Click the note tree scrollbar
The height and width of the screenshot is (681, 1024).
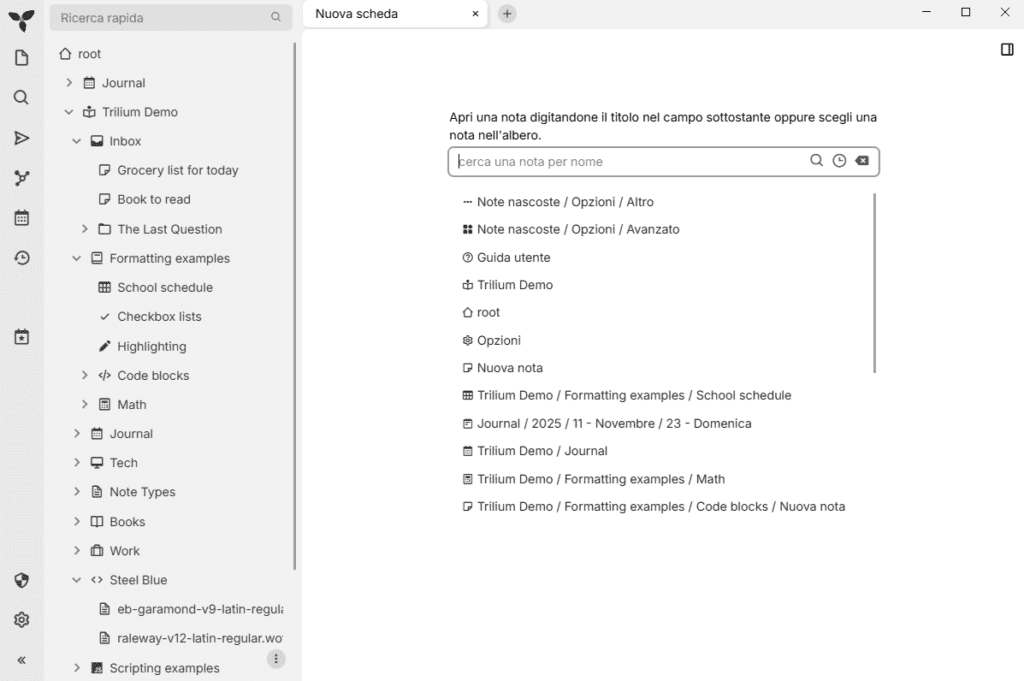click(x=295, y=306)
